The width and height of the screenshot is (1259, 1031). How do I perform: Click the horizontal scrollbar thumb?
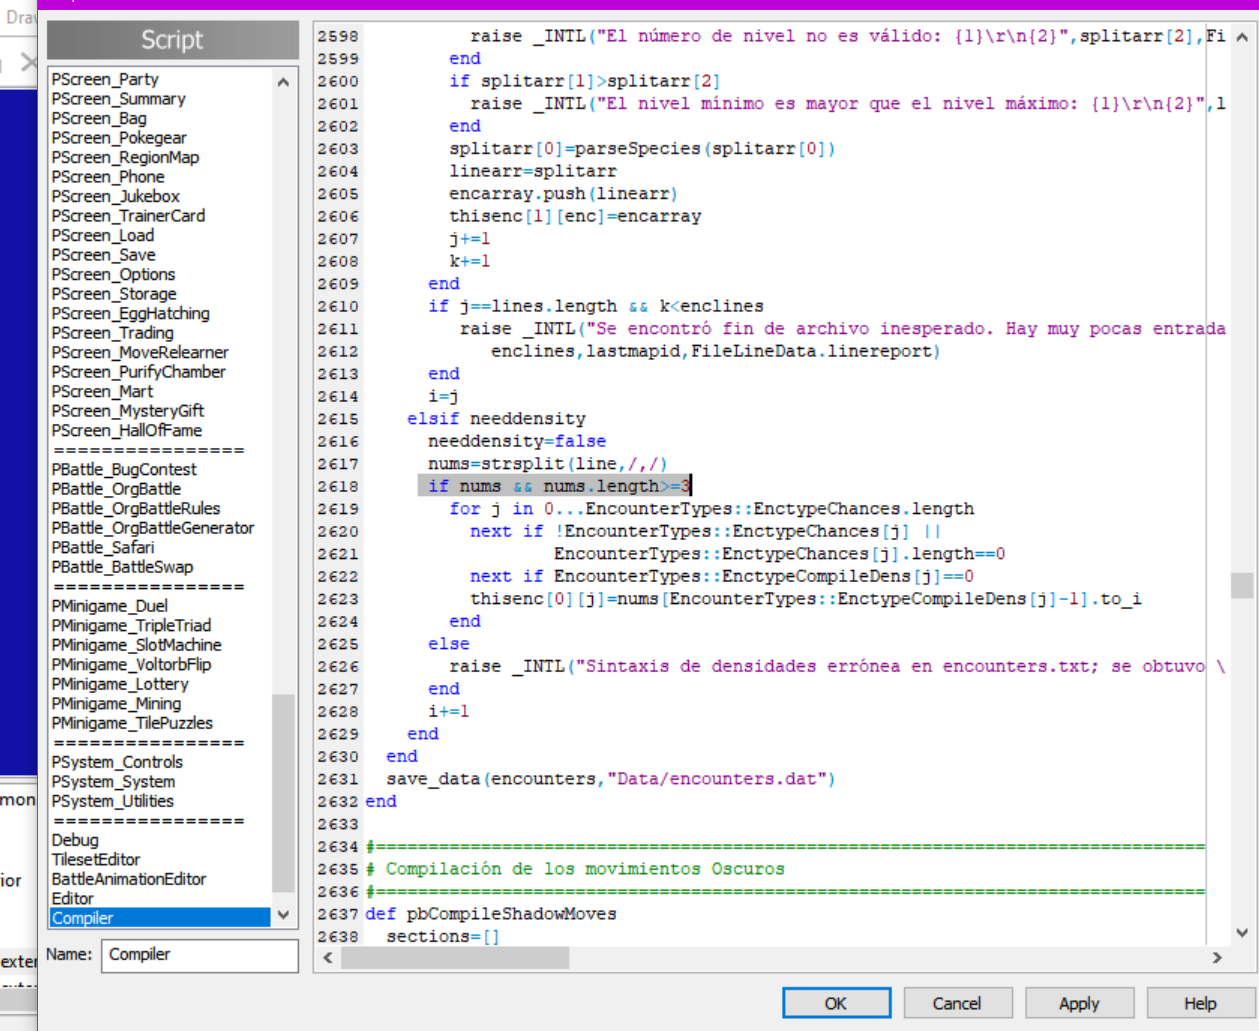pos(455,958)
